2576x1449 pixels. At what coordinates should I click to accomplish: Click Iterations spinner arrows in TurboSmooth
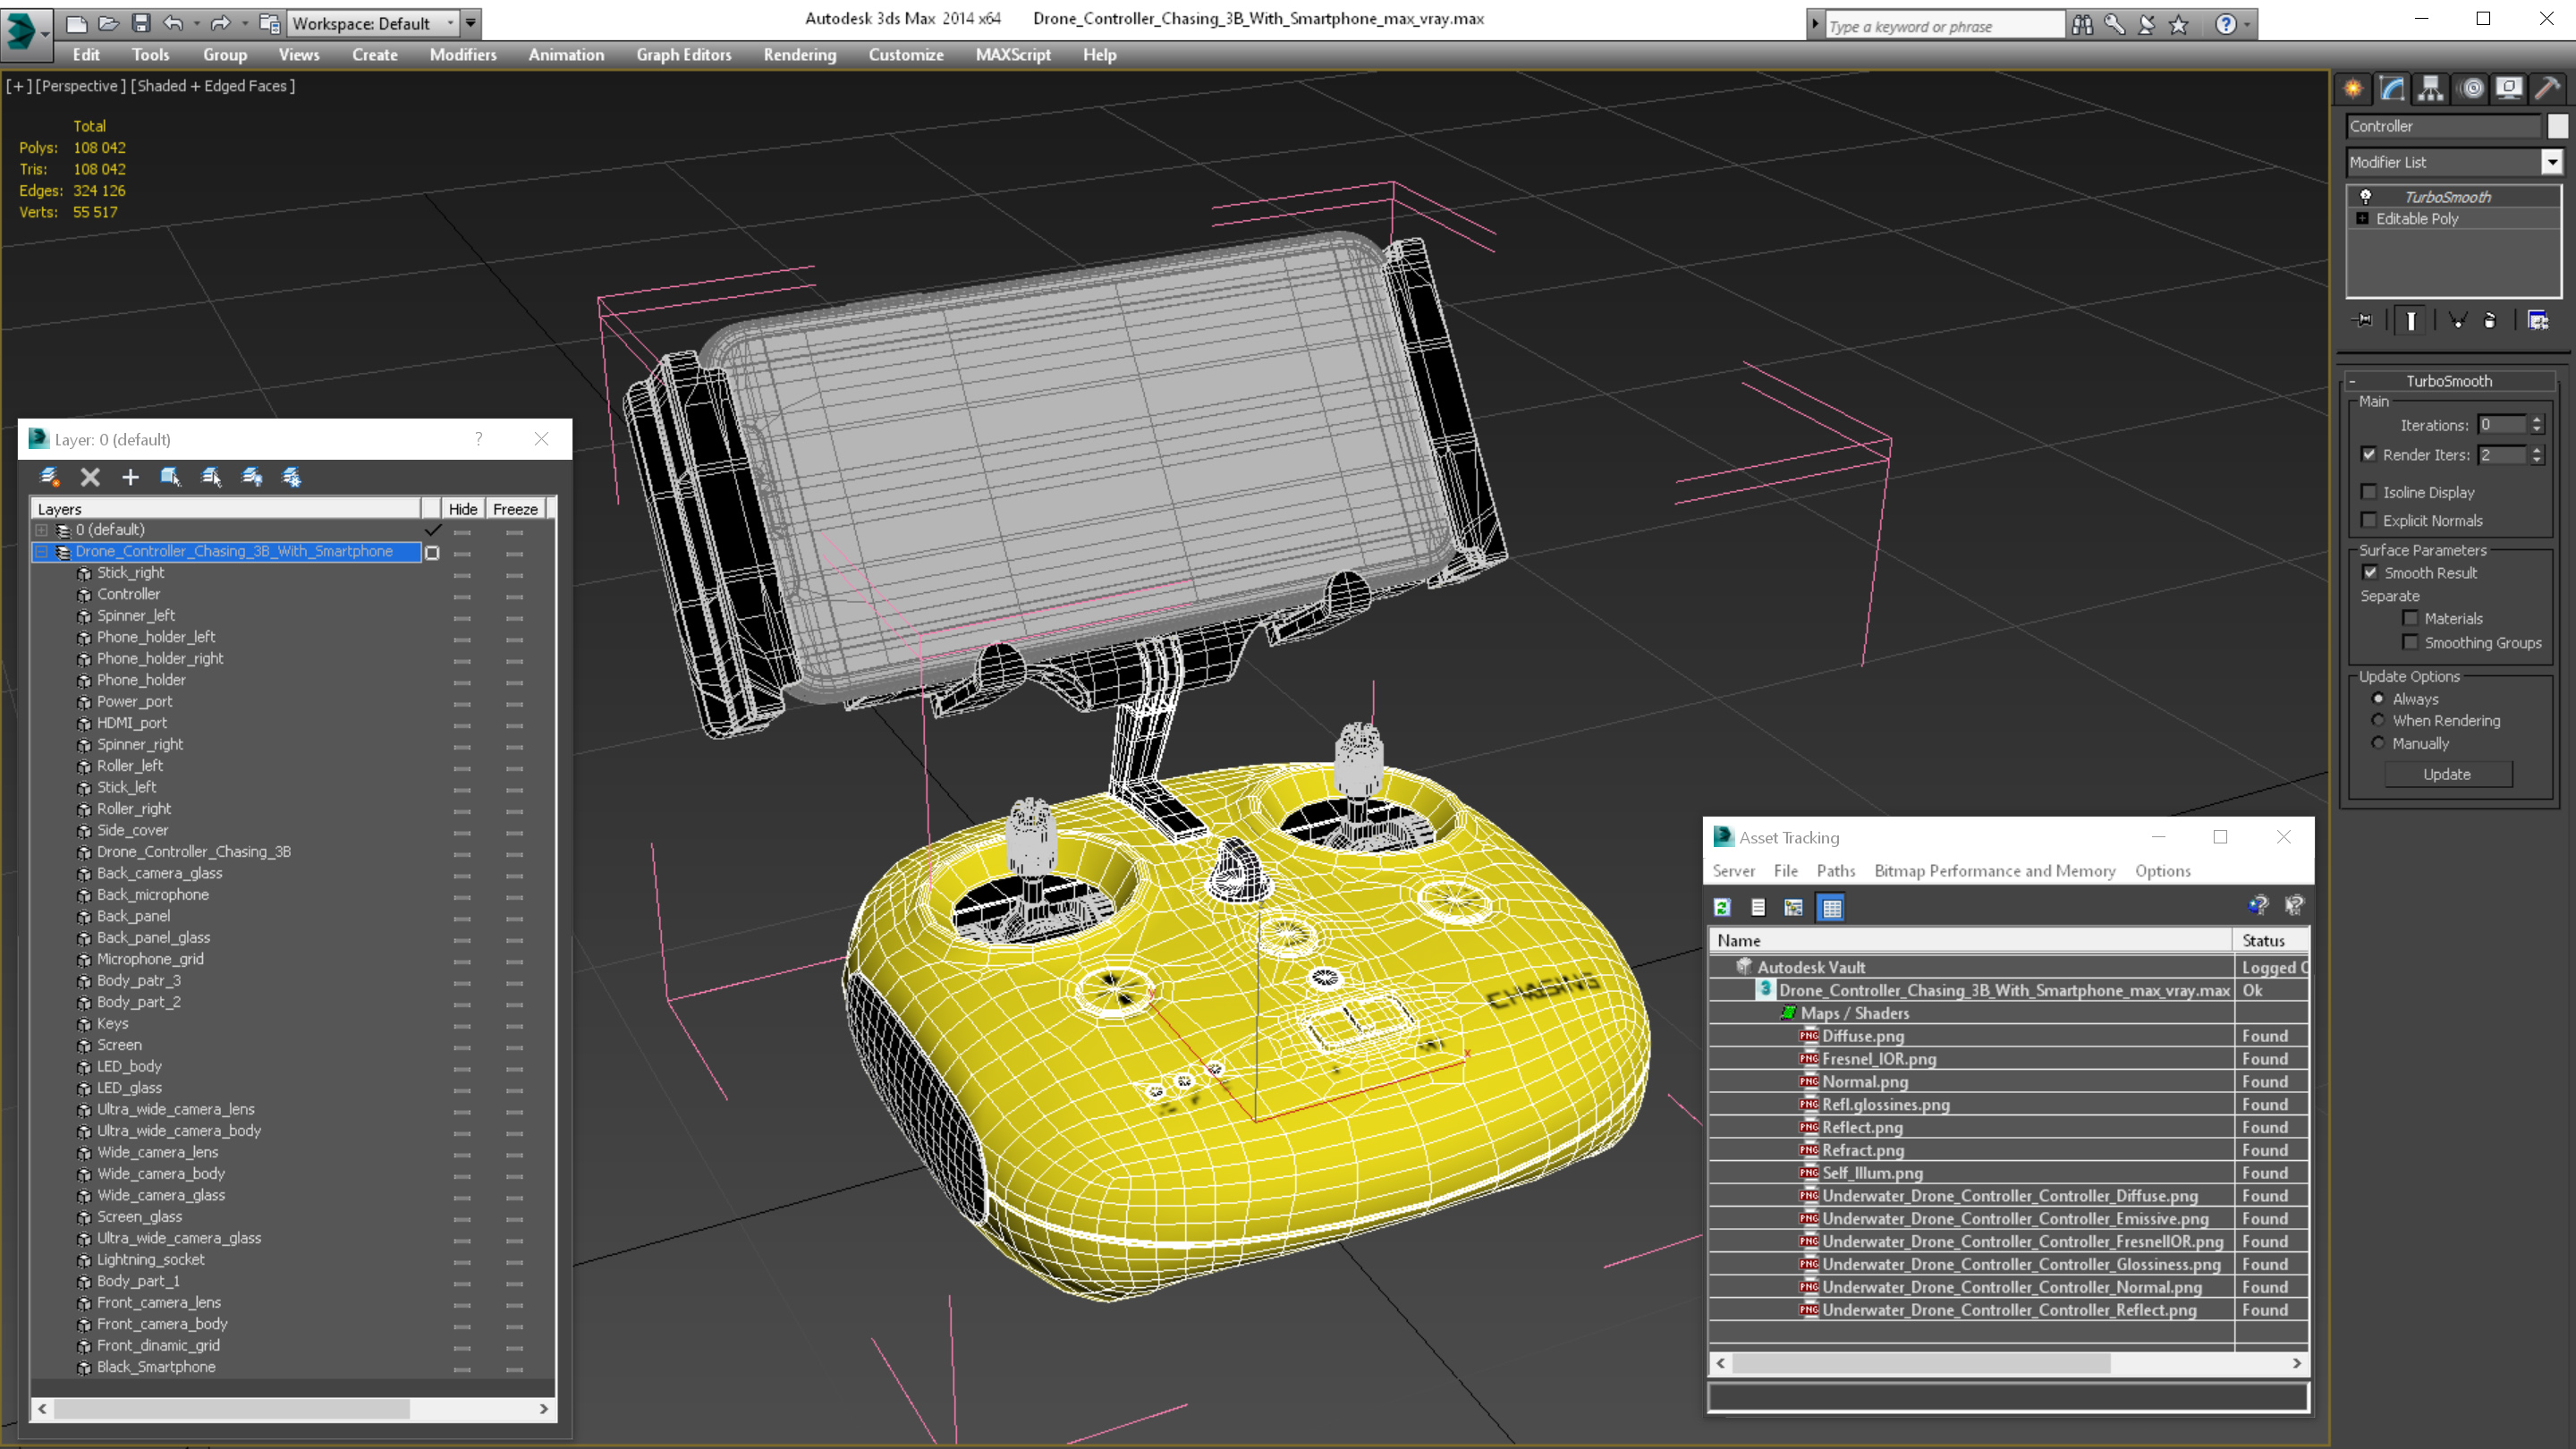pyautogui.click(x=2537, y=425)
